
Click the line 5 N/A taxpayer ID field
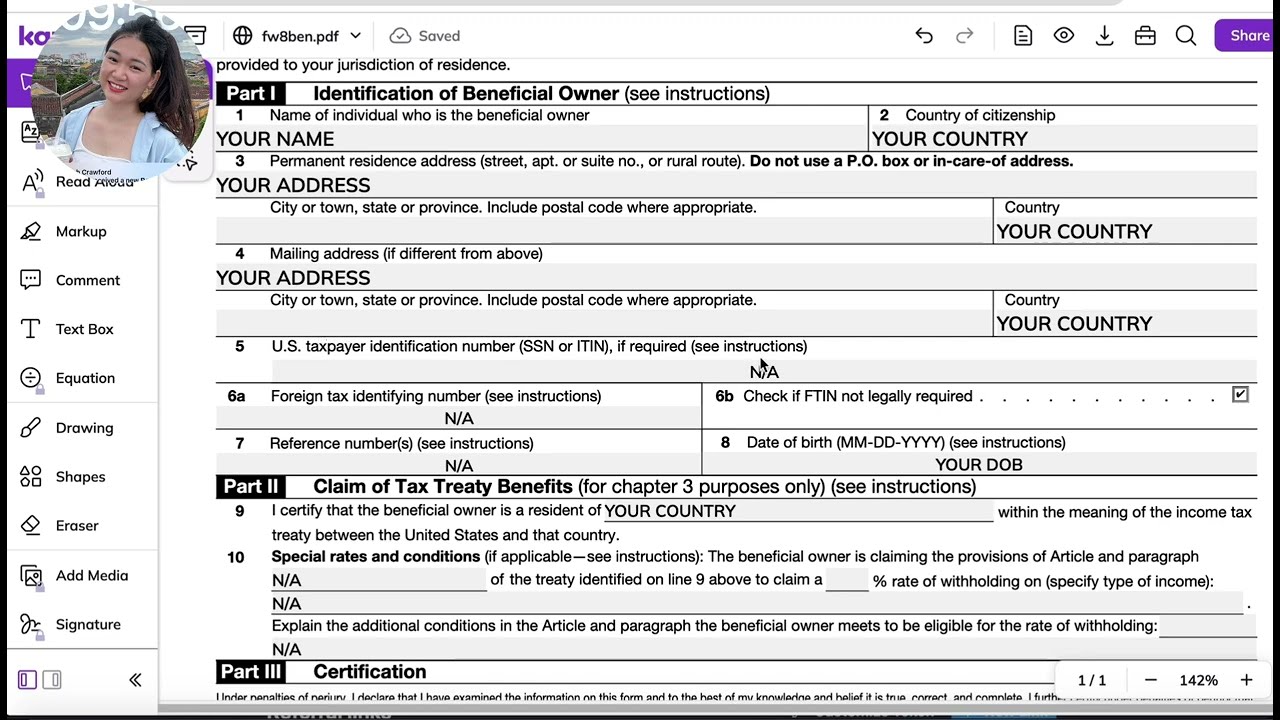[764, 371]
